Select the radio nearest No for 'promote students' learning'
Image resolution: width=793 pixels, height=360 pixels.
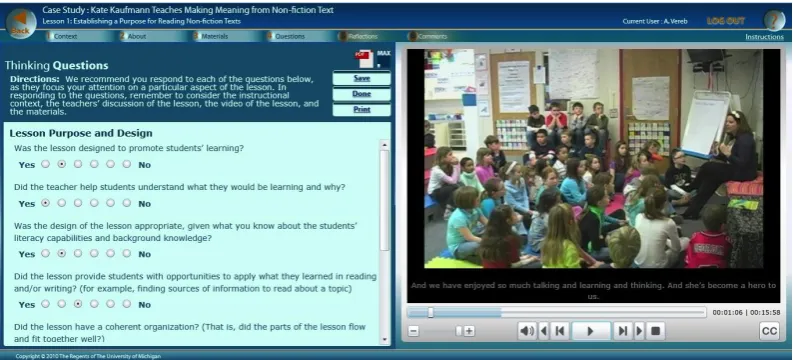[x=126, y=164]
